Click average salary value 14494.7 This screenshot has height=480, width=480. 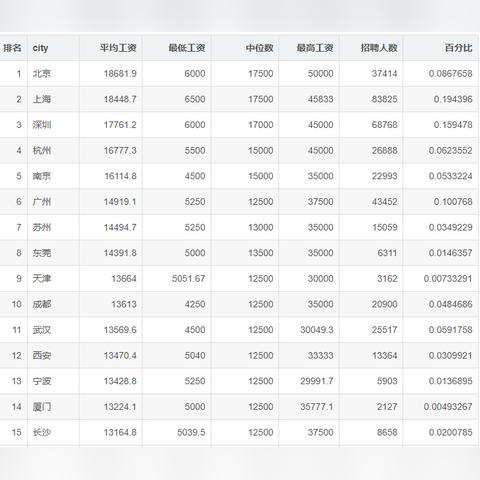(120, 227)
